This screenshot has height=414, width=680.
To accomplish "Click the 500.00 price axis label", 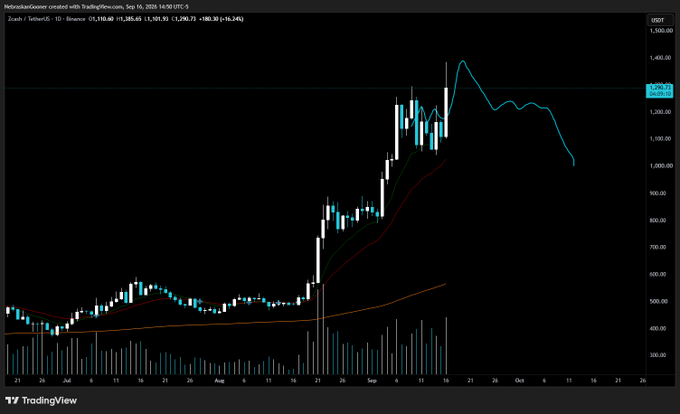I will pyautogui.click(x=658, y=301).
